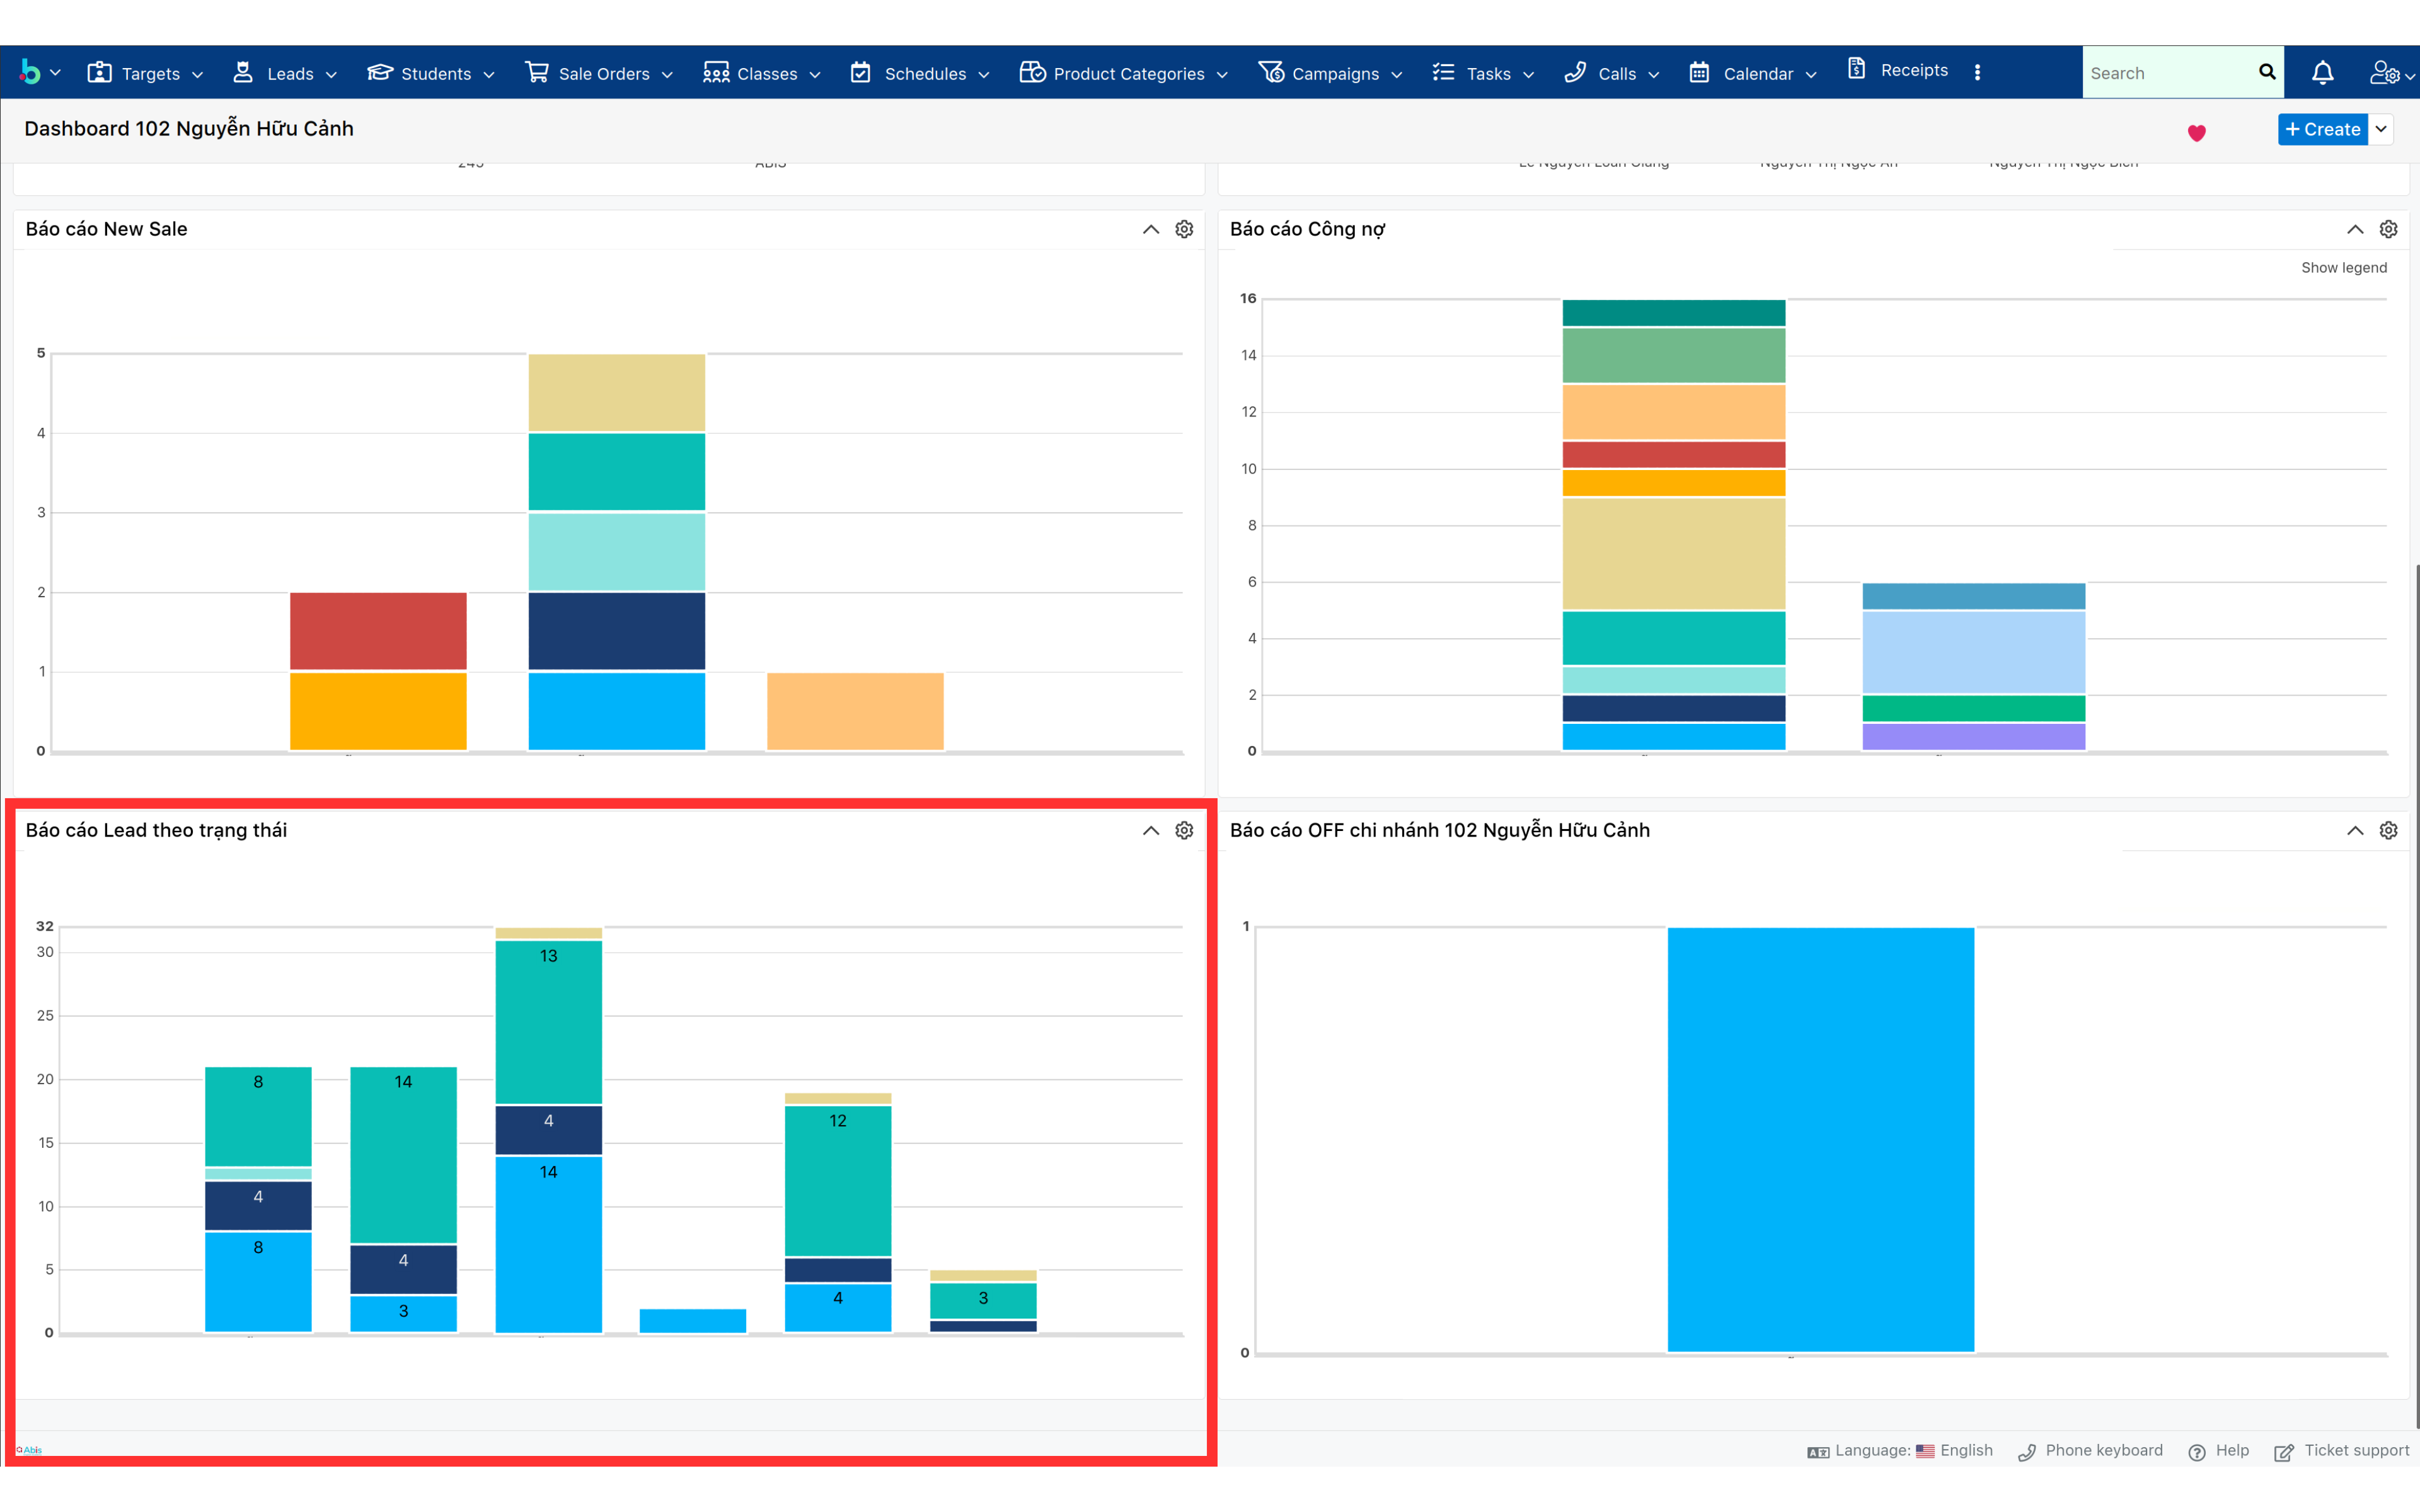
Task: Open gear on Báo cáo Lead theo trạng thái
Action: pos(1184,830)
